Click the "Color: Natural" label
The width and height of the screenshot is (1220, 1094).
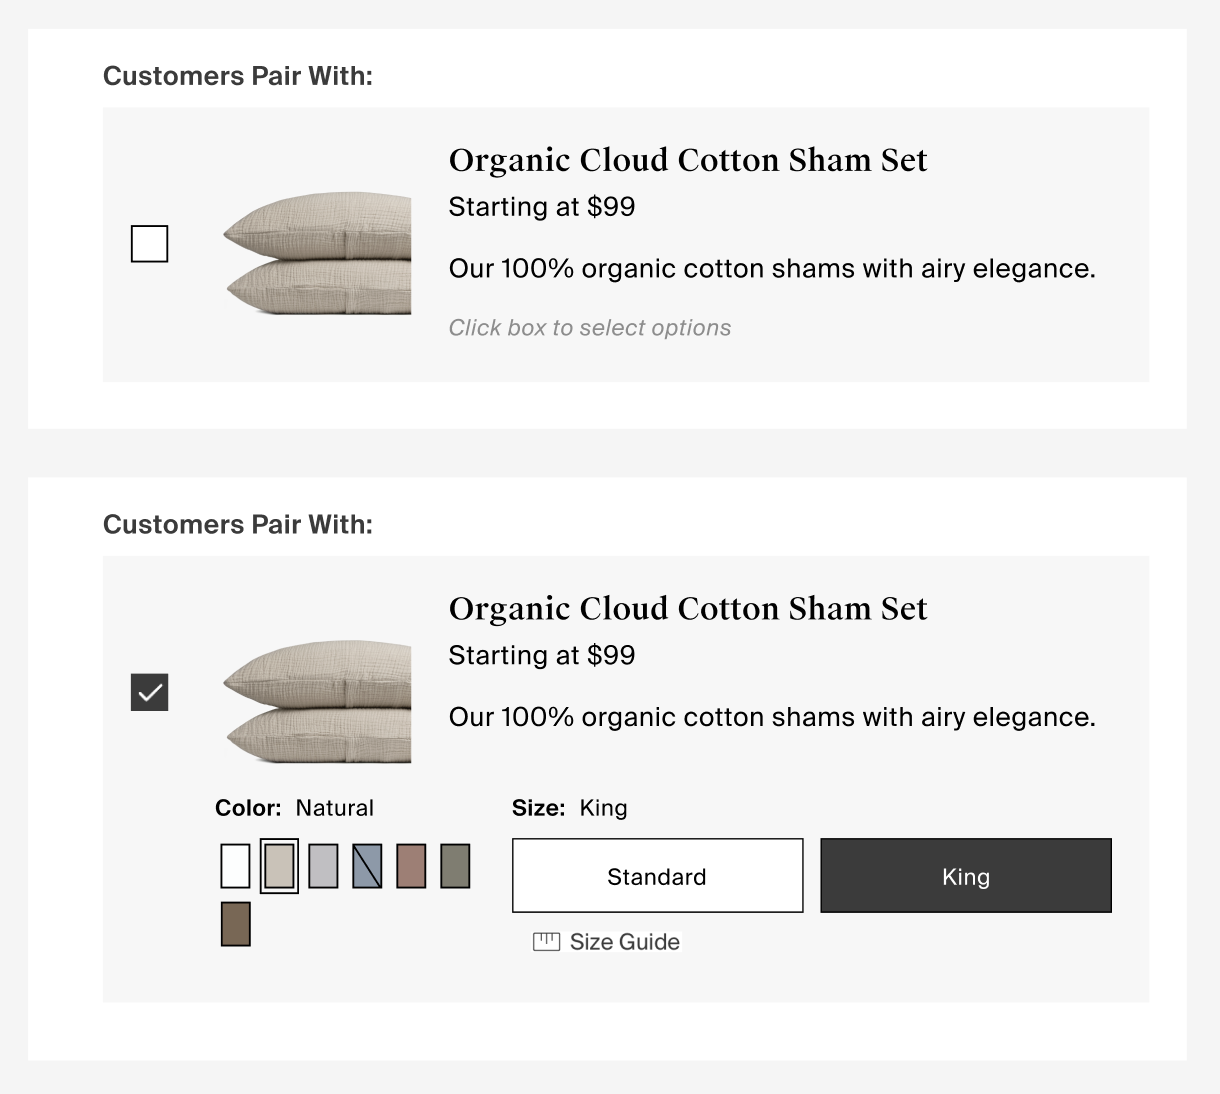(294, 808)
